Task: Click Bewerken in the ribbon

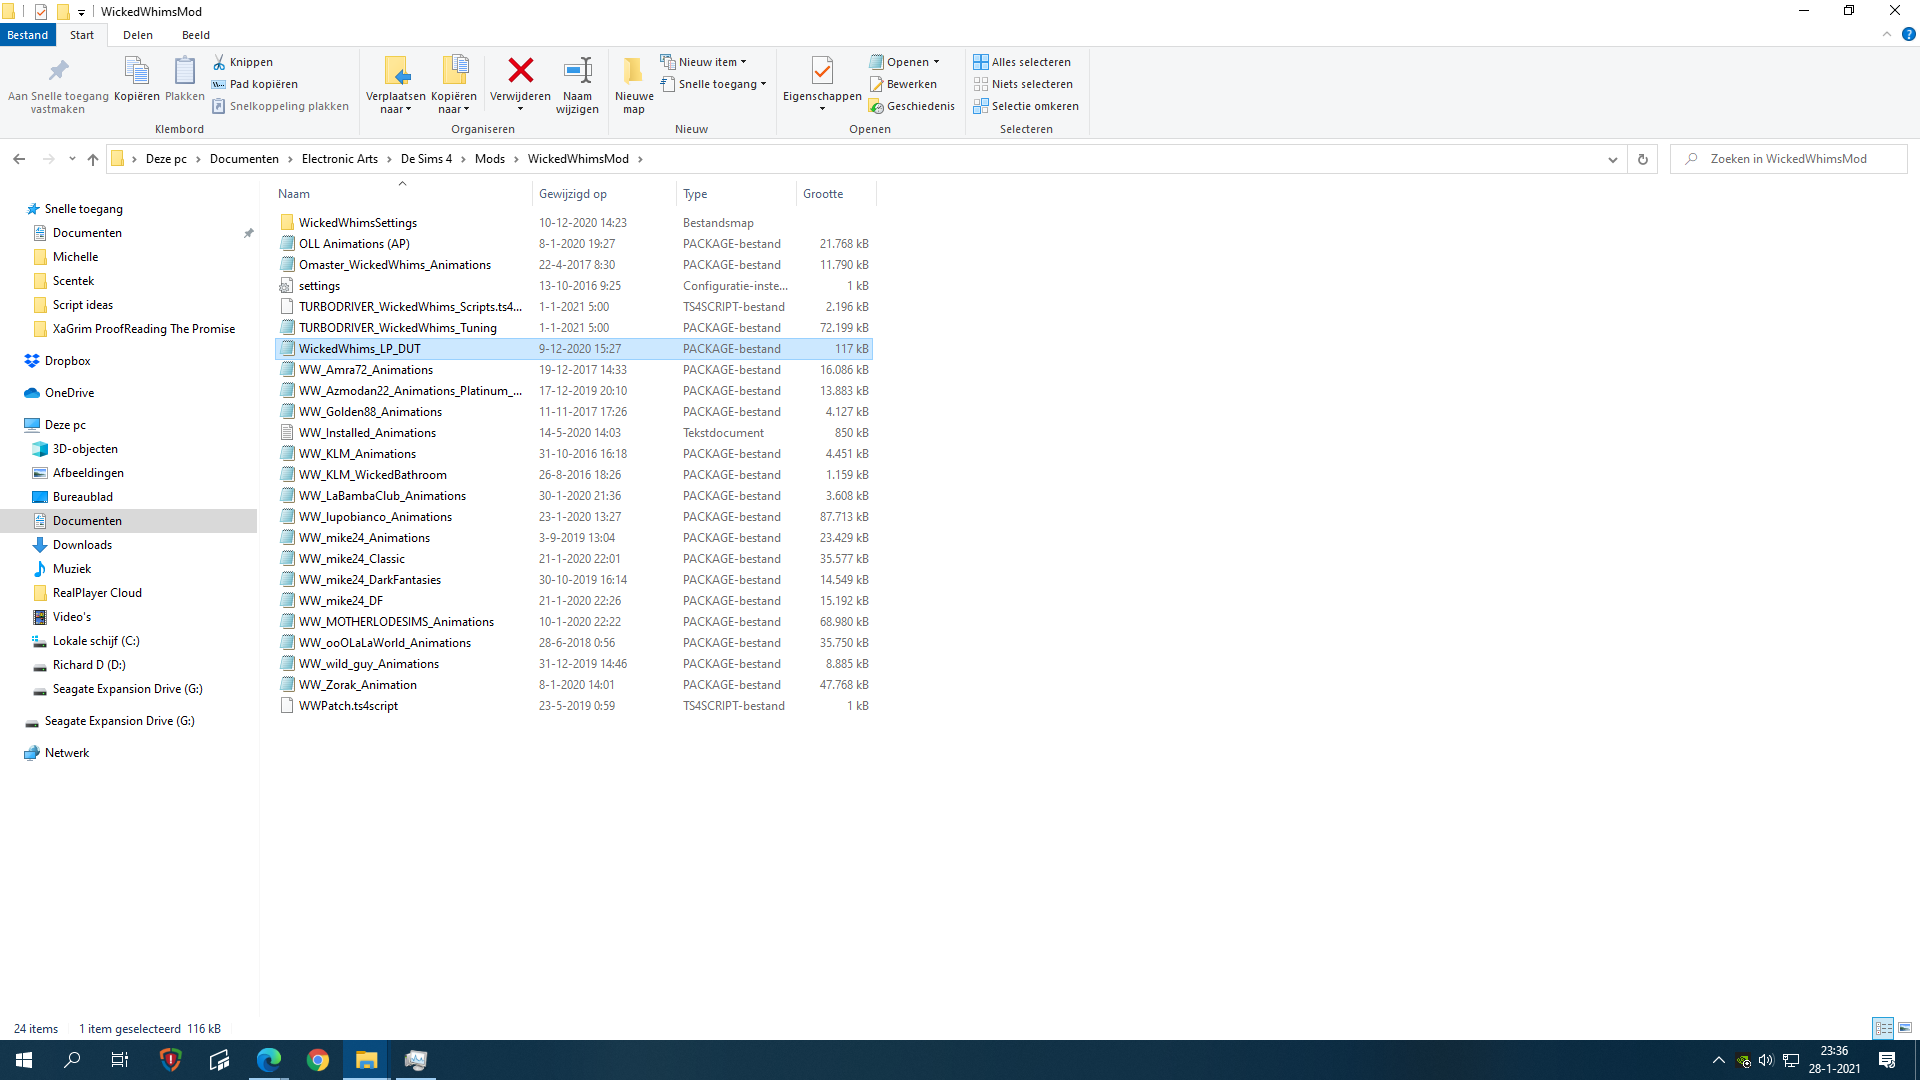Action: (x=903, y=84)
